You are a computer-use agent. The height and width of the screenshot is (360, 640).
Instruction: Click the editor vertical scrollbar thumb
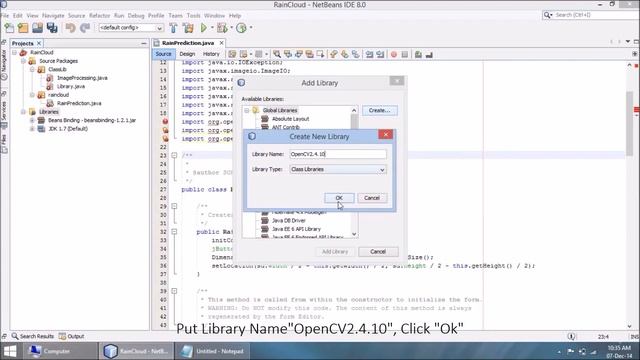(630, 123)
